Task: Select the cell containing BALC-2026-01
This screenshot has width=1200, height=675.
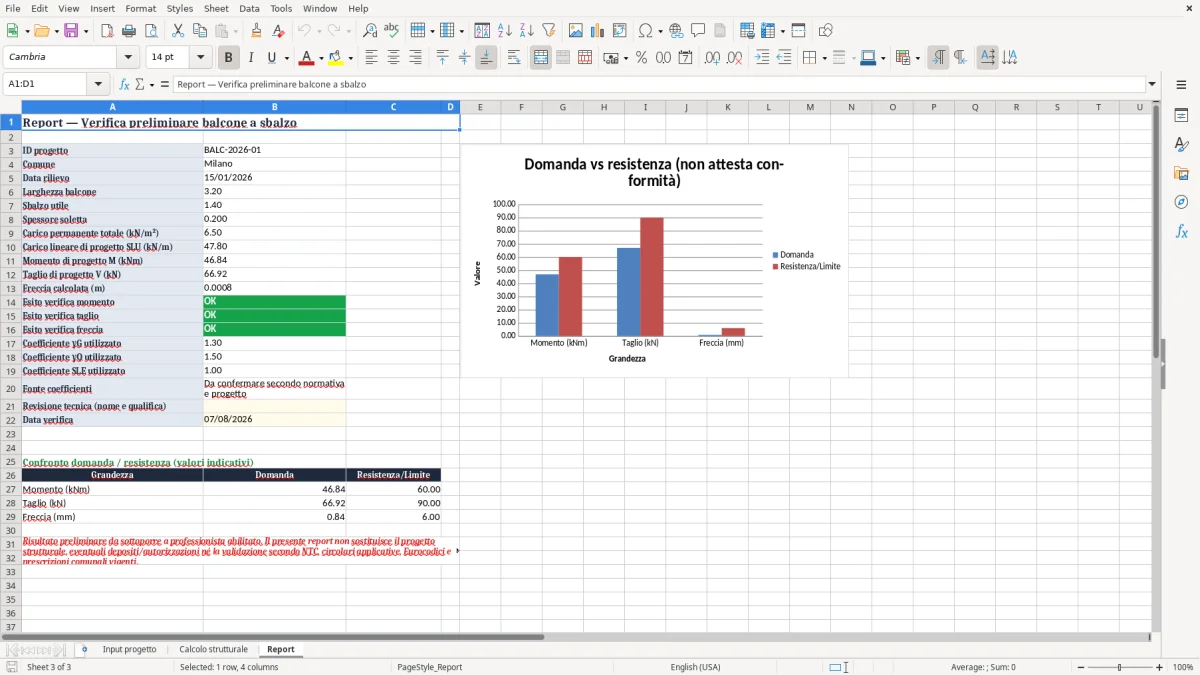Action: [x=274, y=150]
